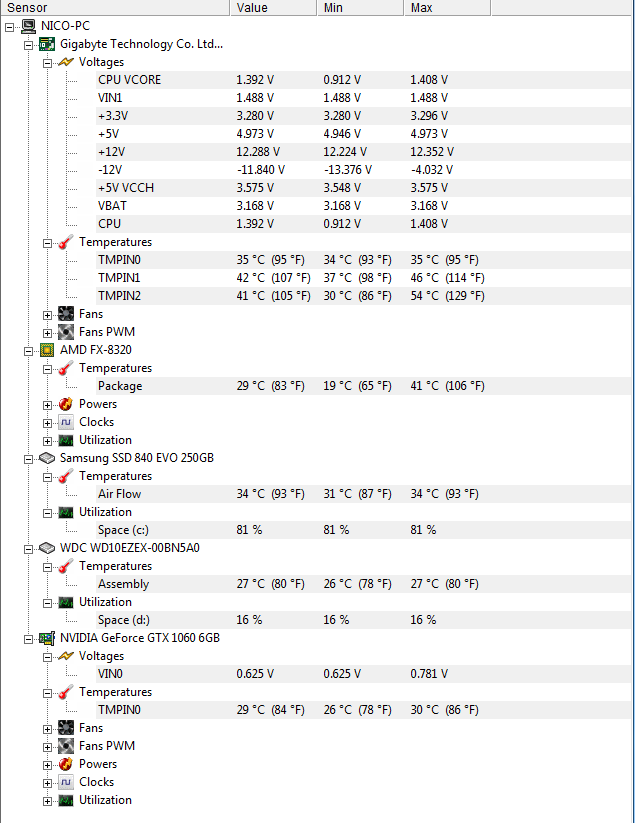The width and height of the screenshot is (635, 823).
Task: Click the 12.288 V current value
Action: point(258,152)
